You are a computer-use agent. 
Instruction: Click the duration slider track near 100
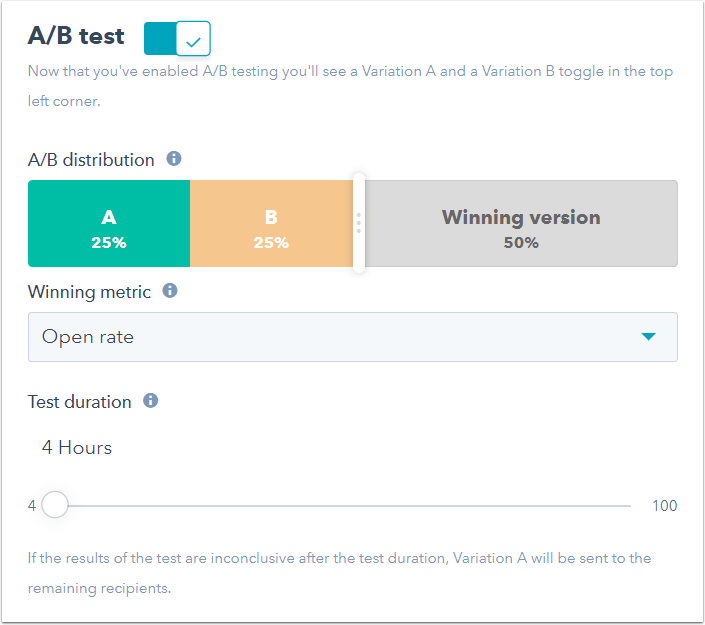click(x=620, y=506)
